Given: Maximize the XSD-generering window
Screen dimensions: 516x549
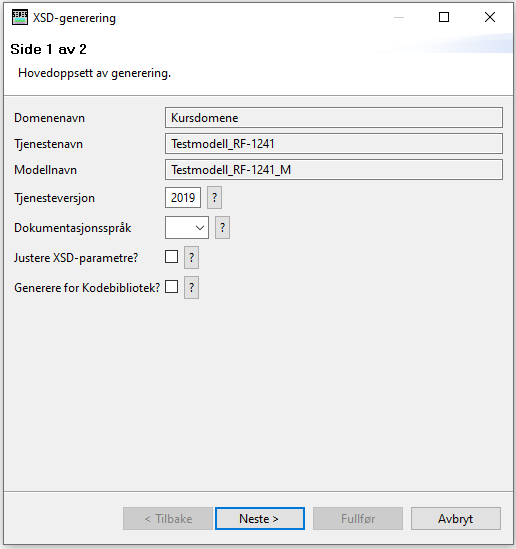Looking at the screenshot, I should coord(444,17).
